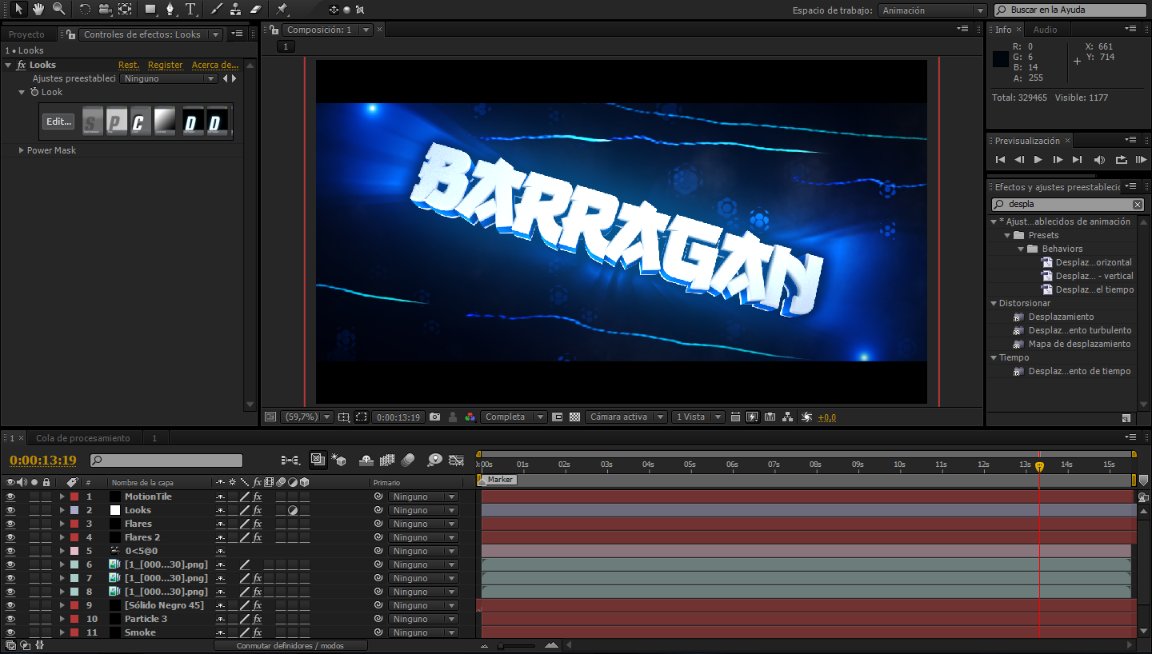The height and width of the screenshot is (654, 1152).
Task: Take a snapshot with camera icon
Action: pyautogui.click(x=435, y=417)
